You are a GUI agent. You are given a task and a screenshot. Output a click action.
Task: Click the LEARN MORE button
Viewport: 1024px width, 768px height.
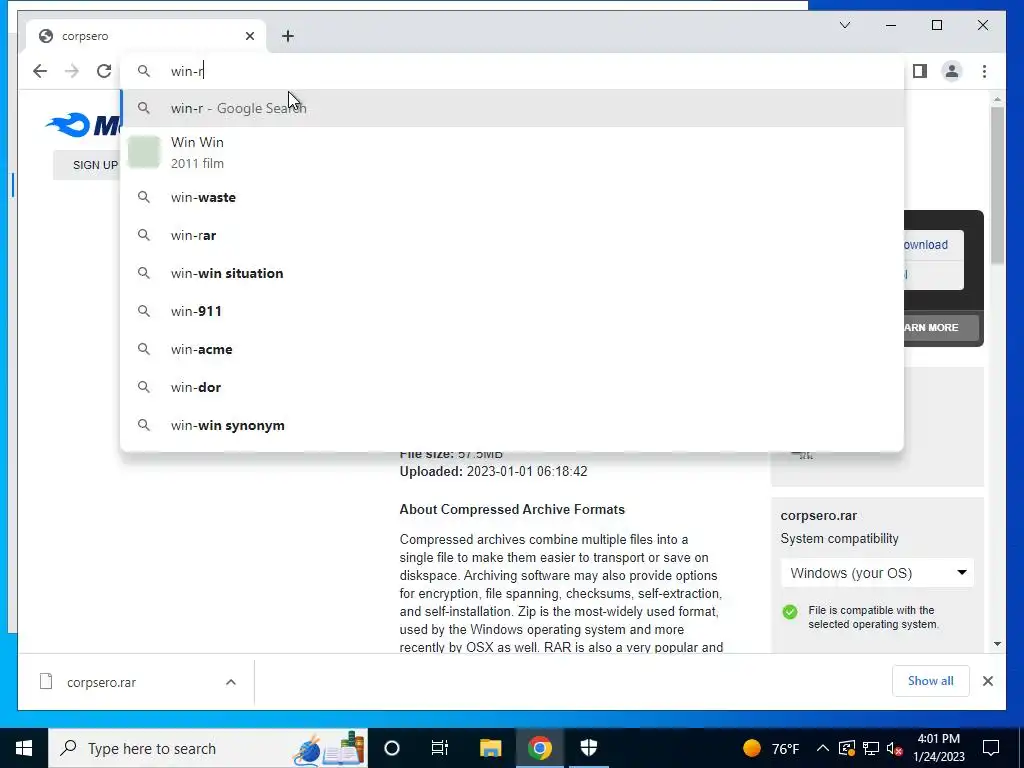(941, 328)
